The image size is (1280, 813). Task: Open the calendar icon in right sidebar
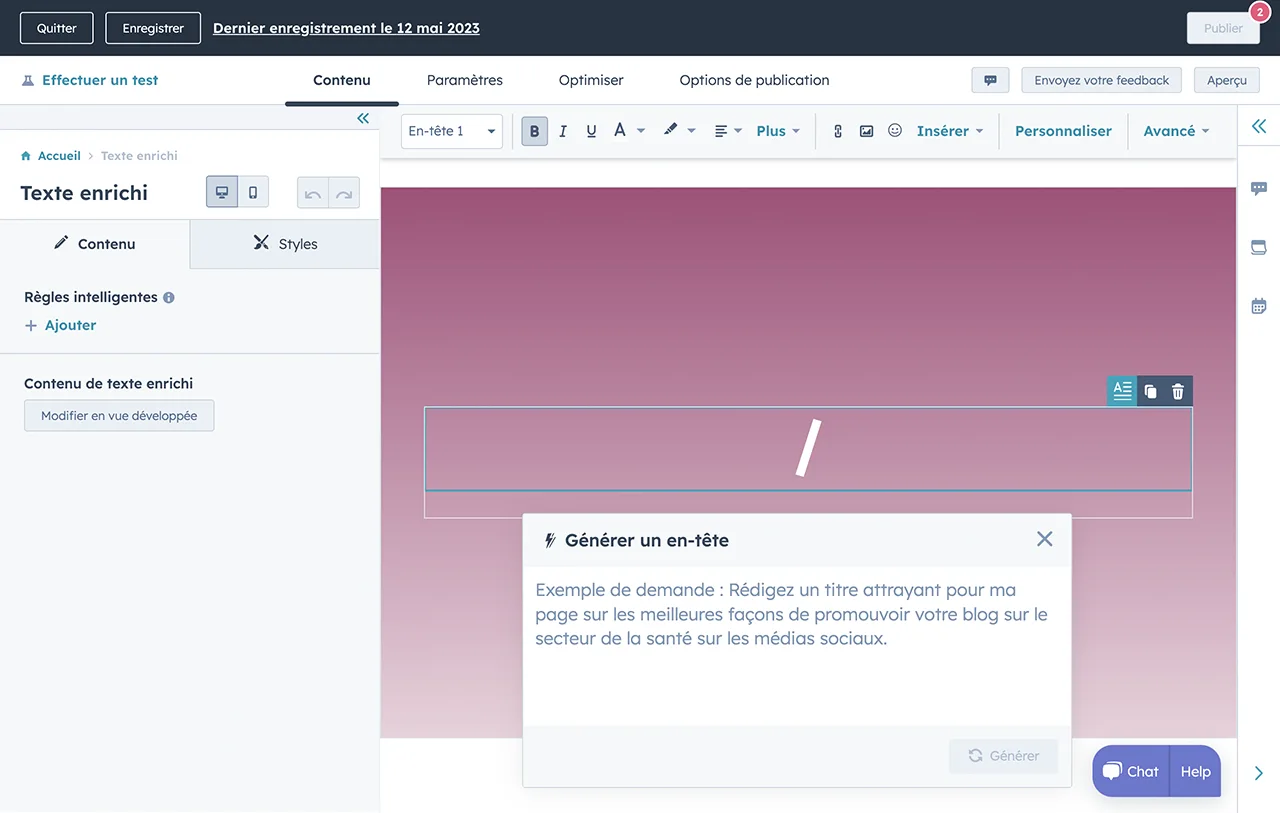click(1258, 306)
